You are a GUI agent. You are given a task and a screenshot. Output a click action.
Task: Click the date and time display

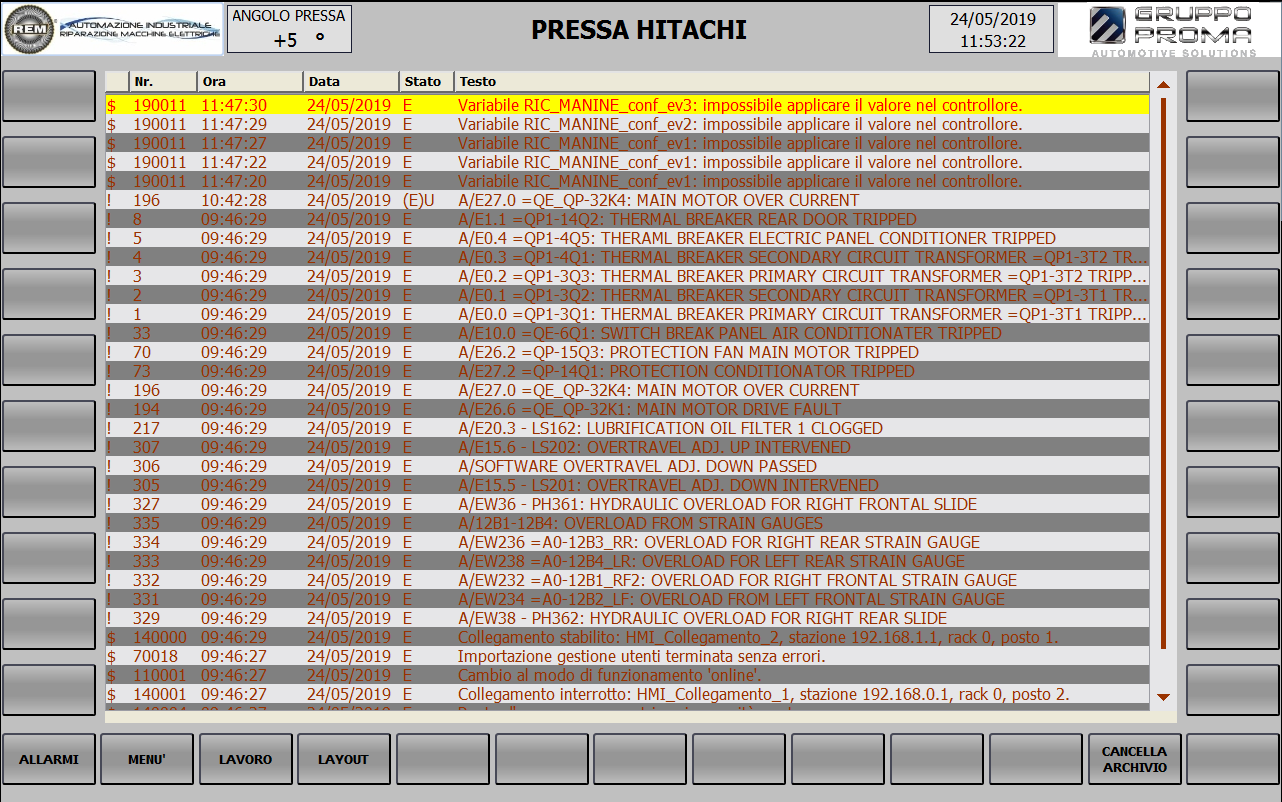coord(991,29)
